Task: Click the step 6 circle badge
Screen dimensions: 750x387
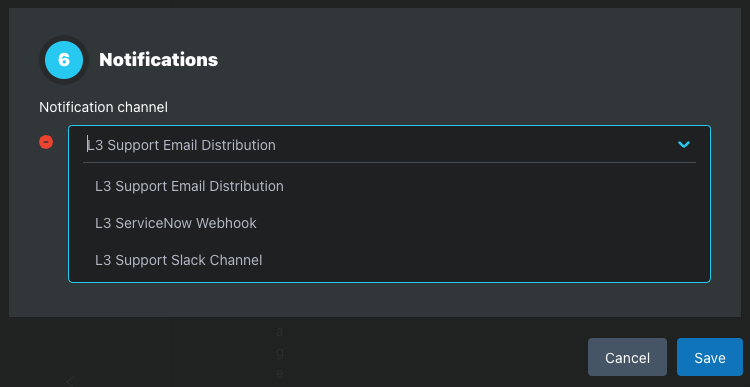Action: point(64,60)
